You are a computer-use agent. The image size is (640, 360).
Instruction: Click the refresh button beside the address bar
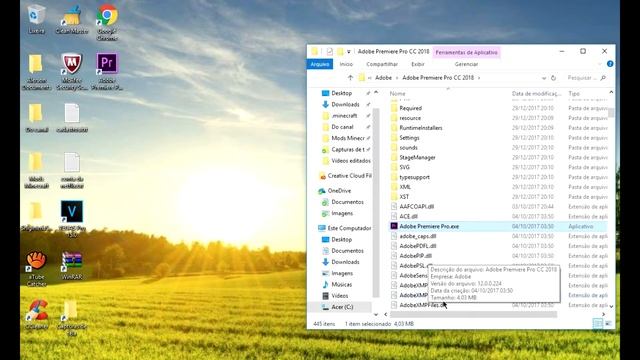coord(553,78)
